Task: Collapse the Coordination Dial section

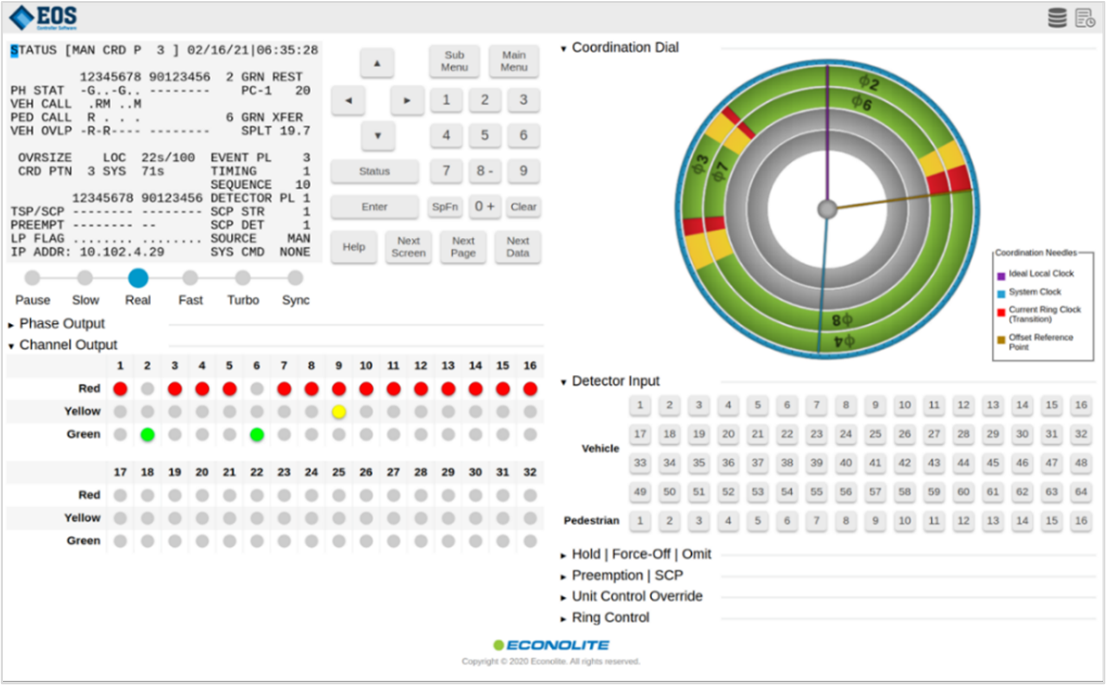Action: coord(624,48)
